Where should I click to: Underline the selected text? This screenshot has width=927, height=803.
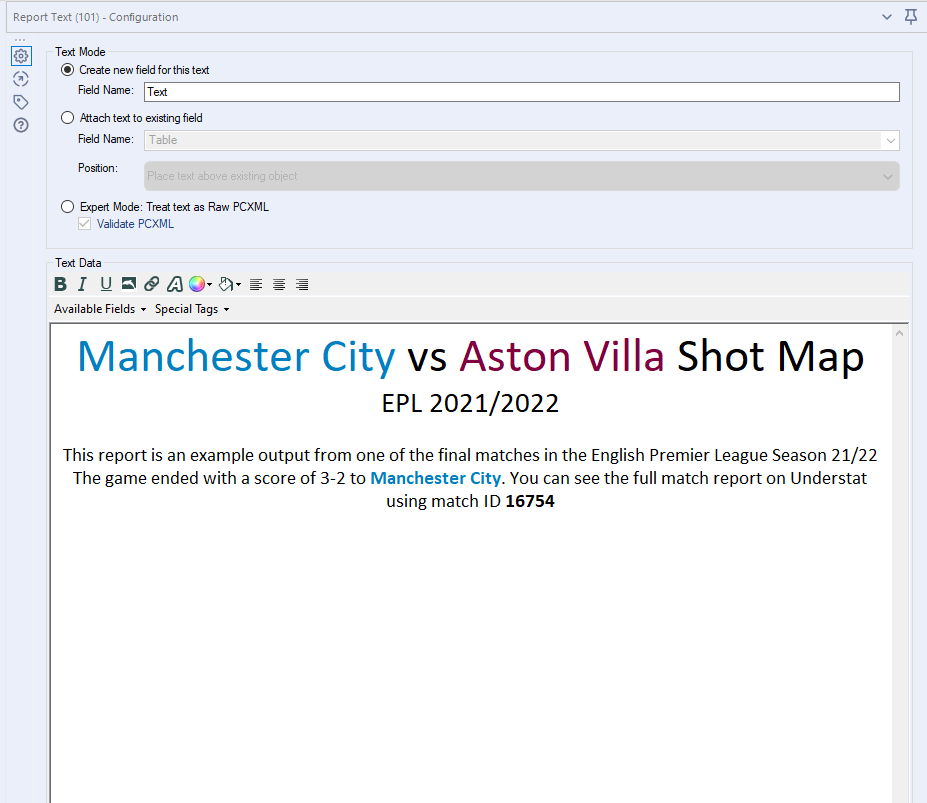[106, 285]
